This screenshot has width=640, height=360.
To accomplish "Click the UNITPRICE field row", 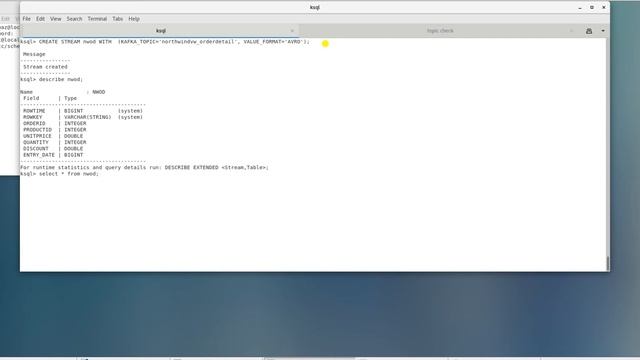I will coord(53,136).
